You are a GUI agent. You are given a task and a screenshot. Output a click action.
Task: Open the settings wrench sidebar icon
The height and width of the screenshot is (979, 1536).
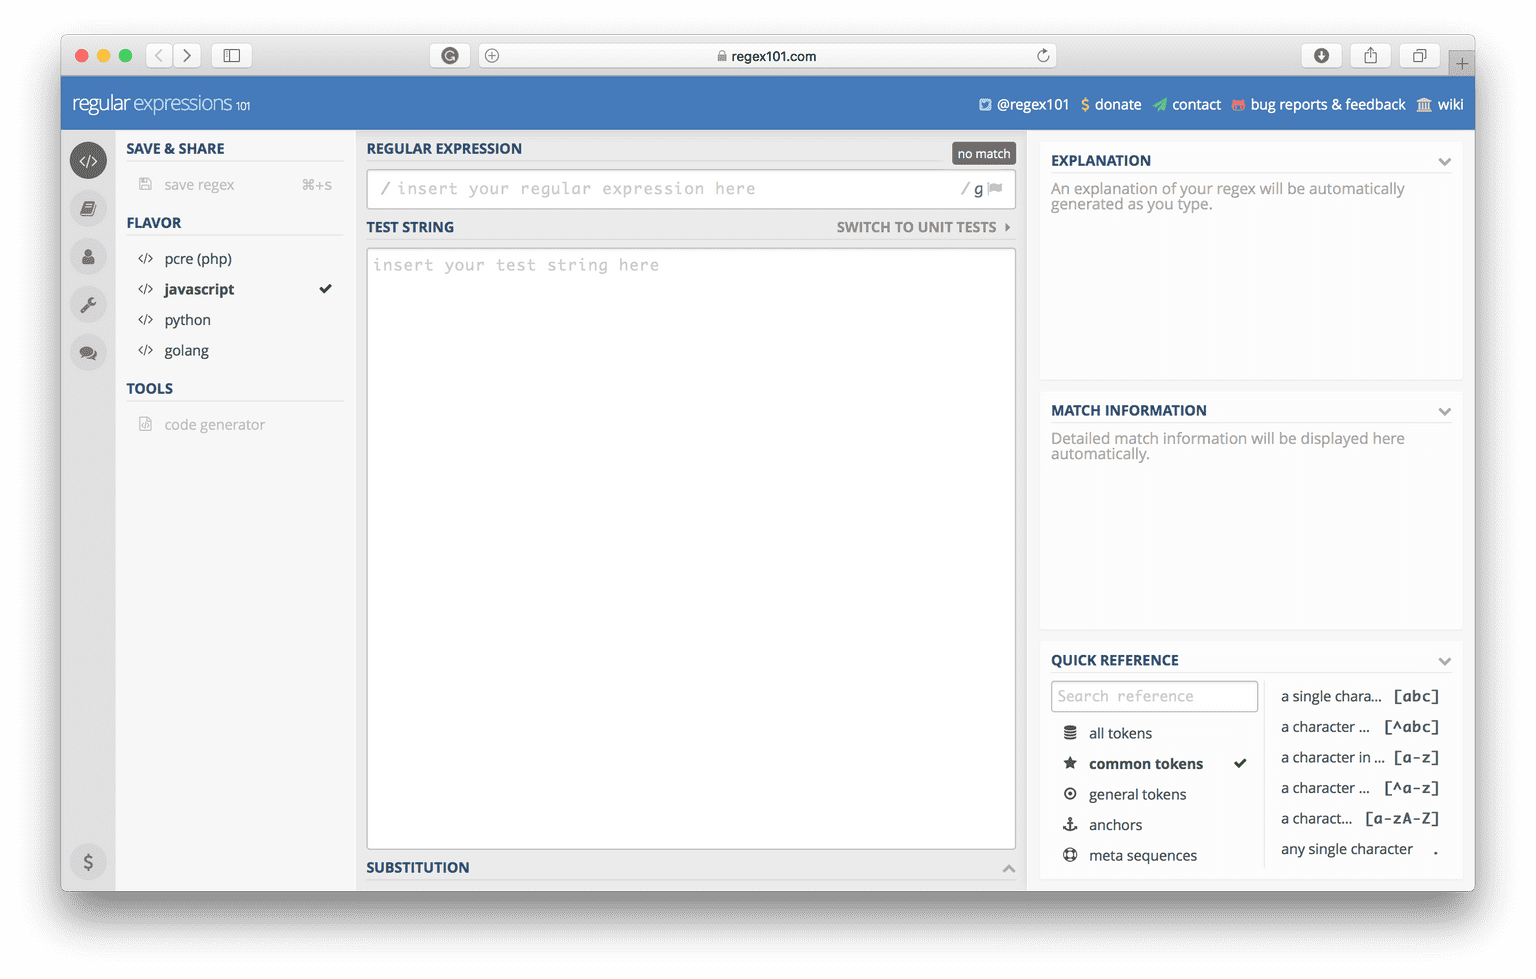pos(88,304)
